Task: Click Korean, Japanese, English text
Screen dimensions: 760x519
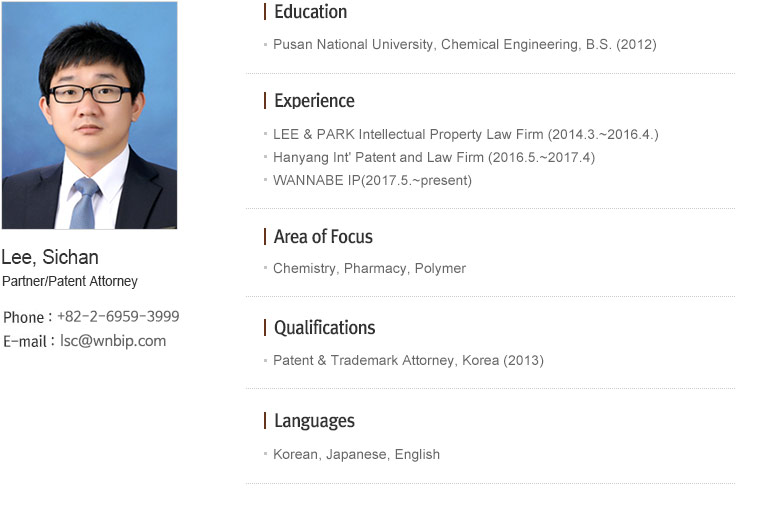Action: point(356,455)
